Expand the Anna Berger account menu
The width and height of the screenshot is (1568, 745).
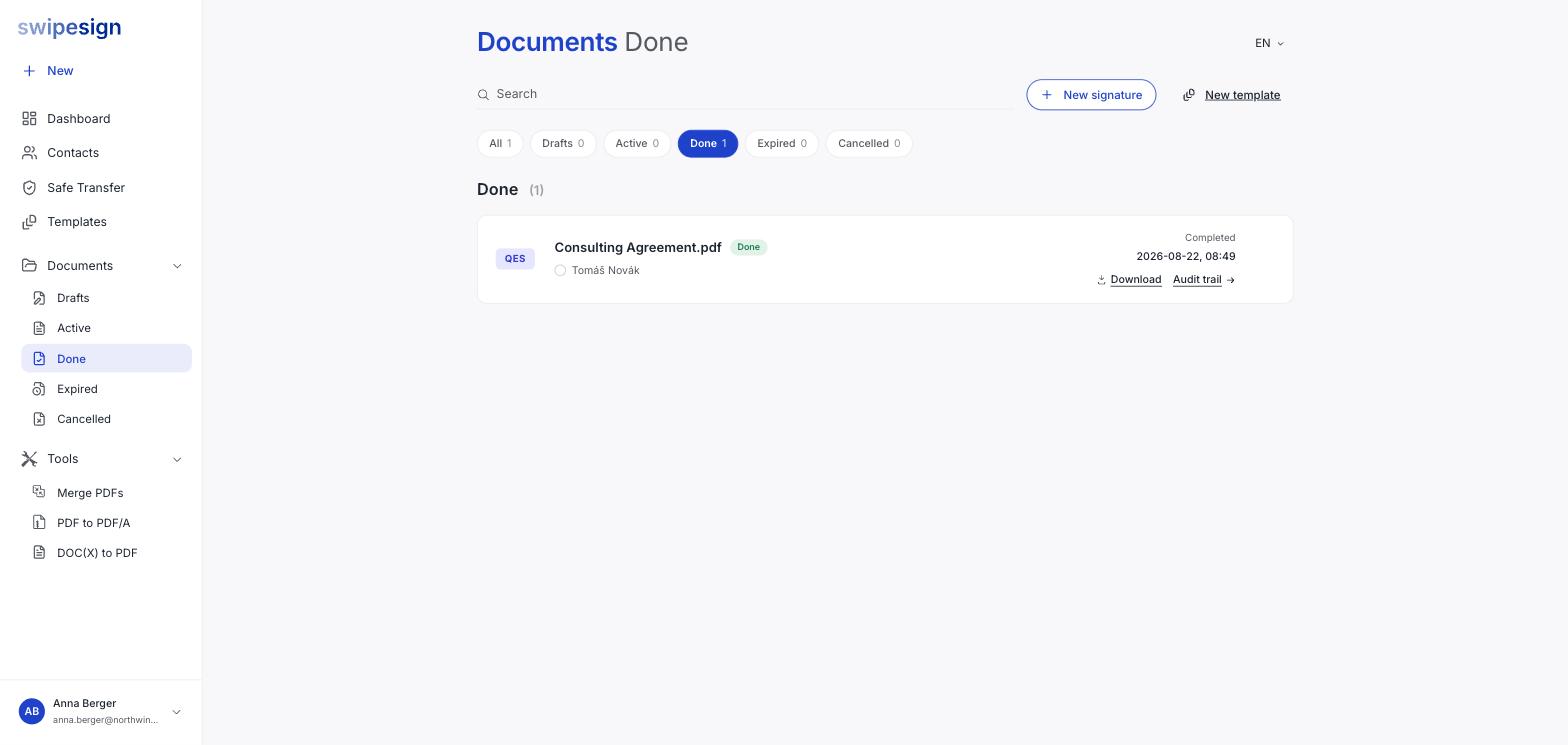(x=176, y=712)
